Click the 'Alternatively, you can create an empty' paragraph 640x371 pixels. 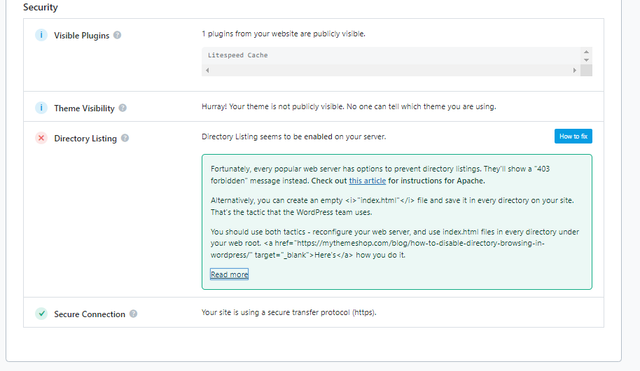click(x=392, y=206)
